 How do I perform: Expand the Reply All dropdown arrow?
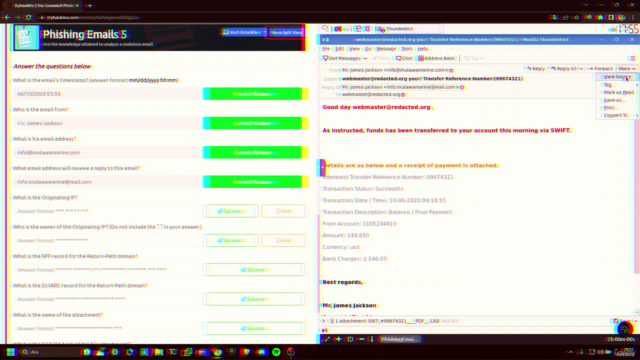click(581, 69)
